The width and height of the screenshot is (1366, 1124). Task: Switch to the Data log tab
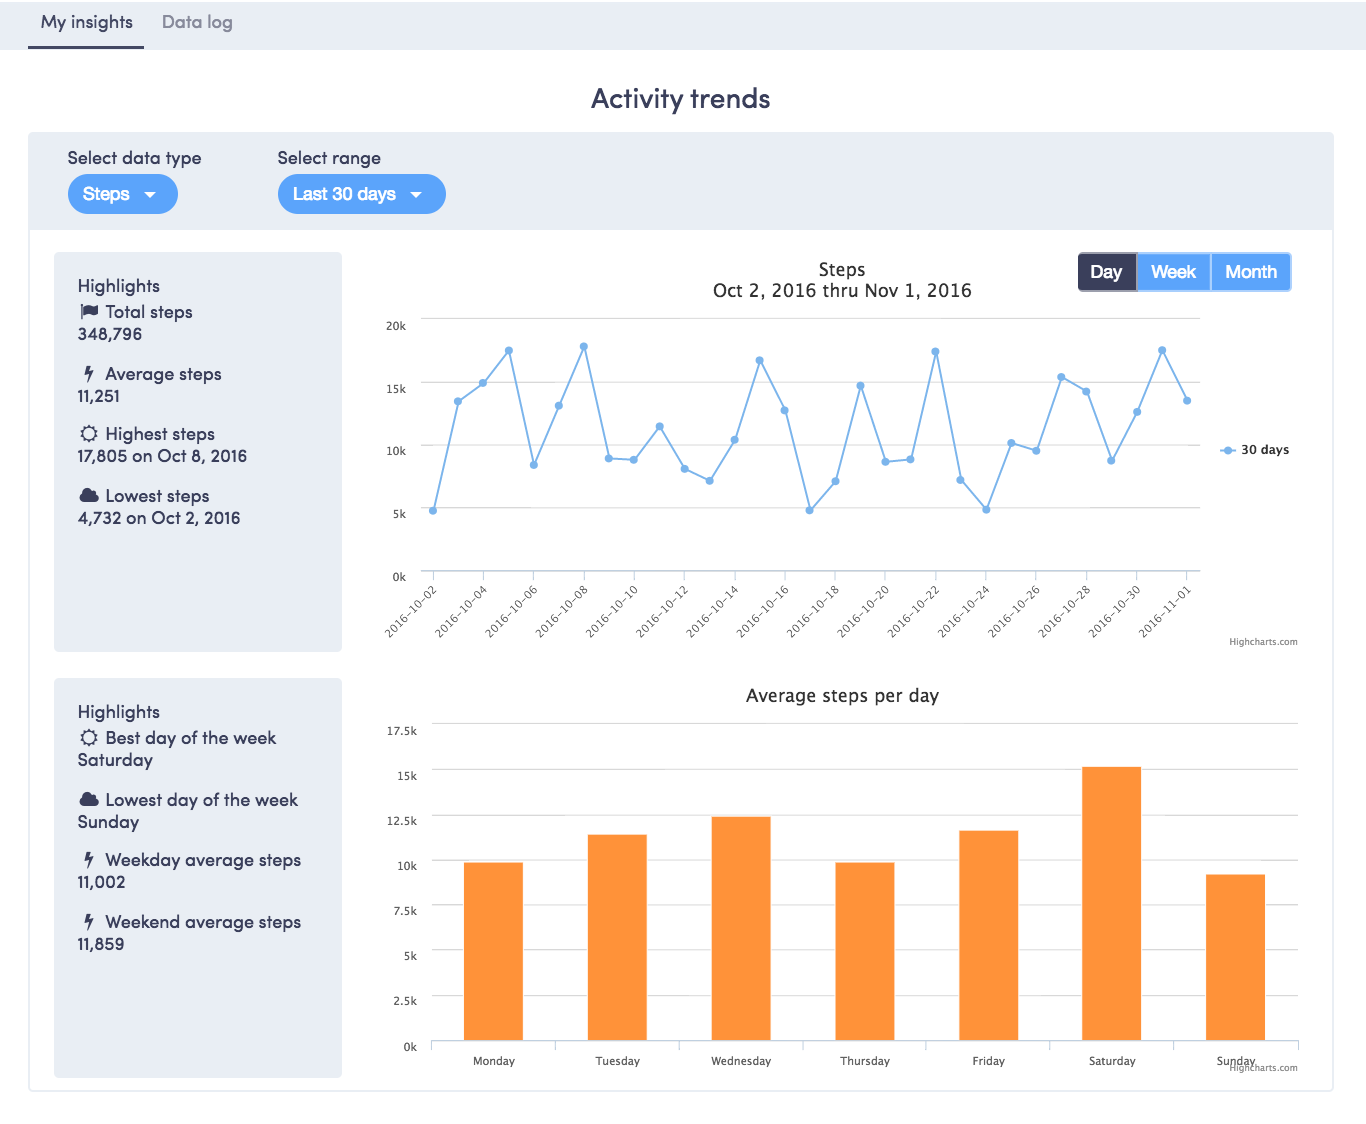(196, 21)
